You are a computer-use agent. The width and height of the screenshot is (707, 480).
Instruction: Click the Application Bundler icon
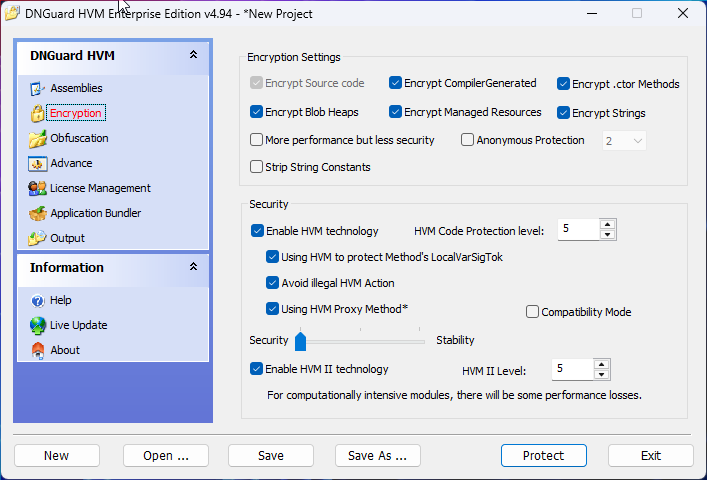(x=38, y=214)
